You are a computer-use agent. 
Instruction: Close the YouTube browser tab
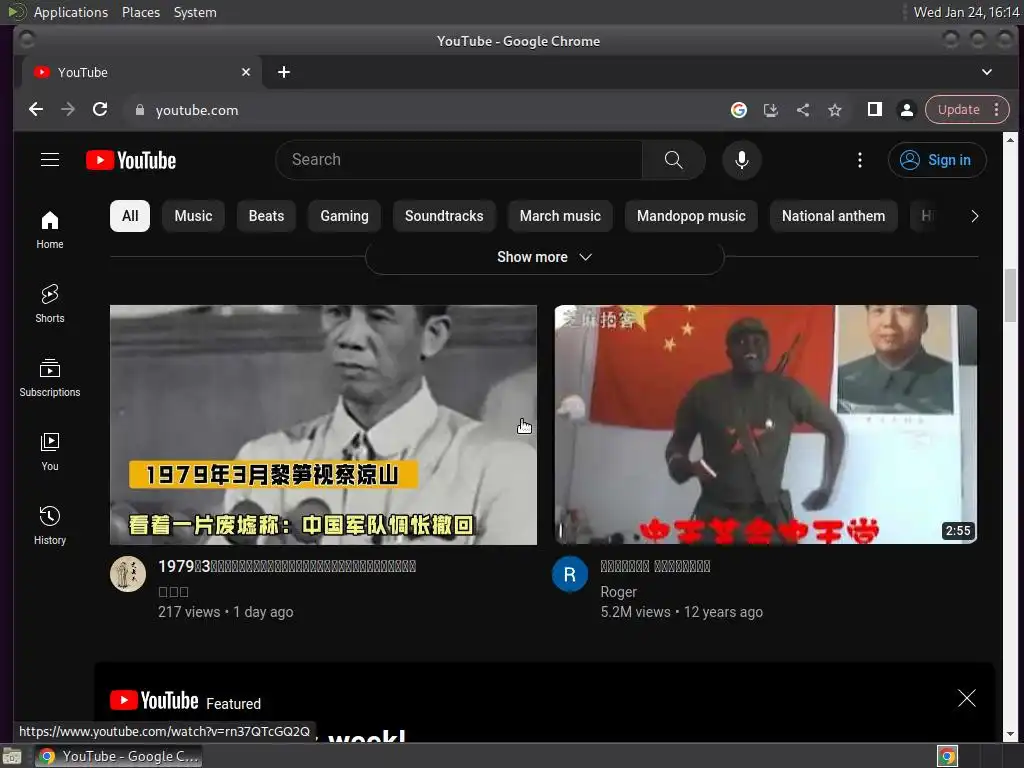tap(246, 72)
